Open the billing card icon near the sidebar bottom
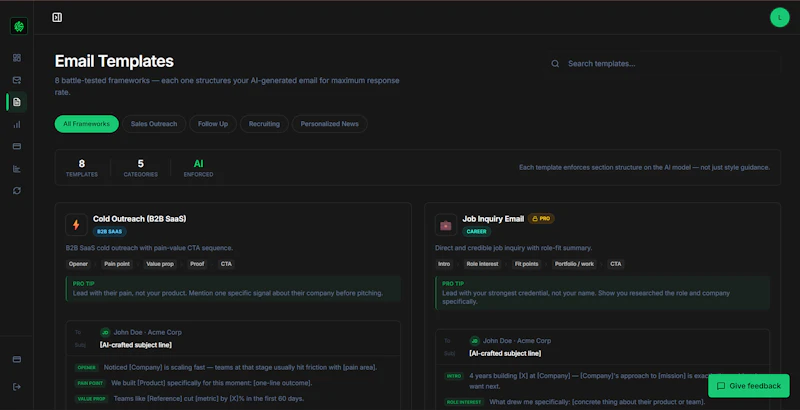Image resolution: width=800 pixels, height=410 pixels. [x=17, y=360]
